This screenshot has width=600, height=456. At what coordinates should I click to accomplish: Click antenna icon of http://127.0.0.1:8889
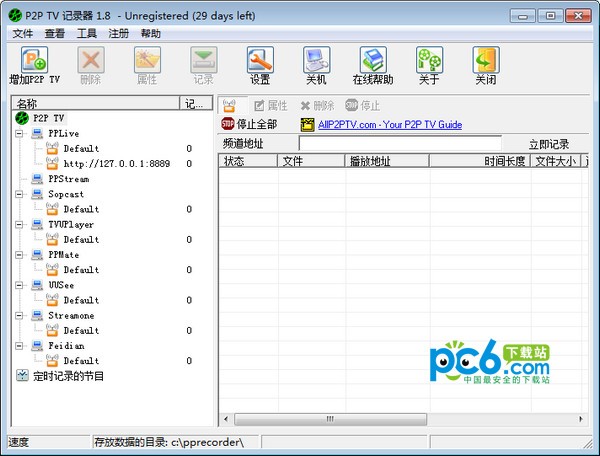tap(52, 163)
